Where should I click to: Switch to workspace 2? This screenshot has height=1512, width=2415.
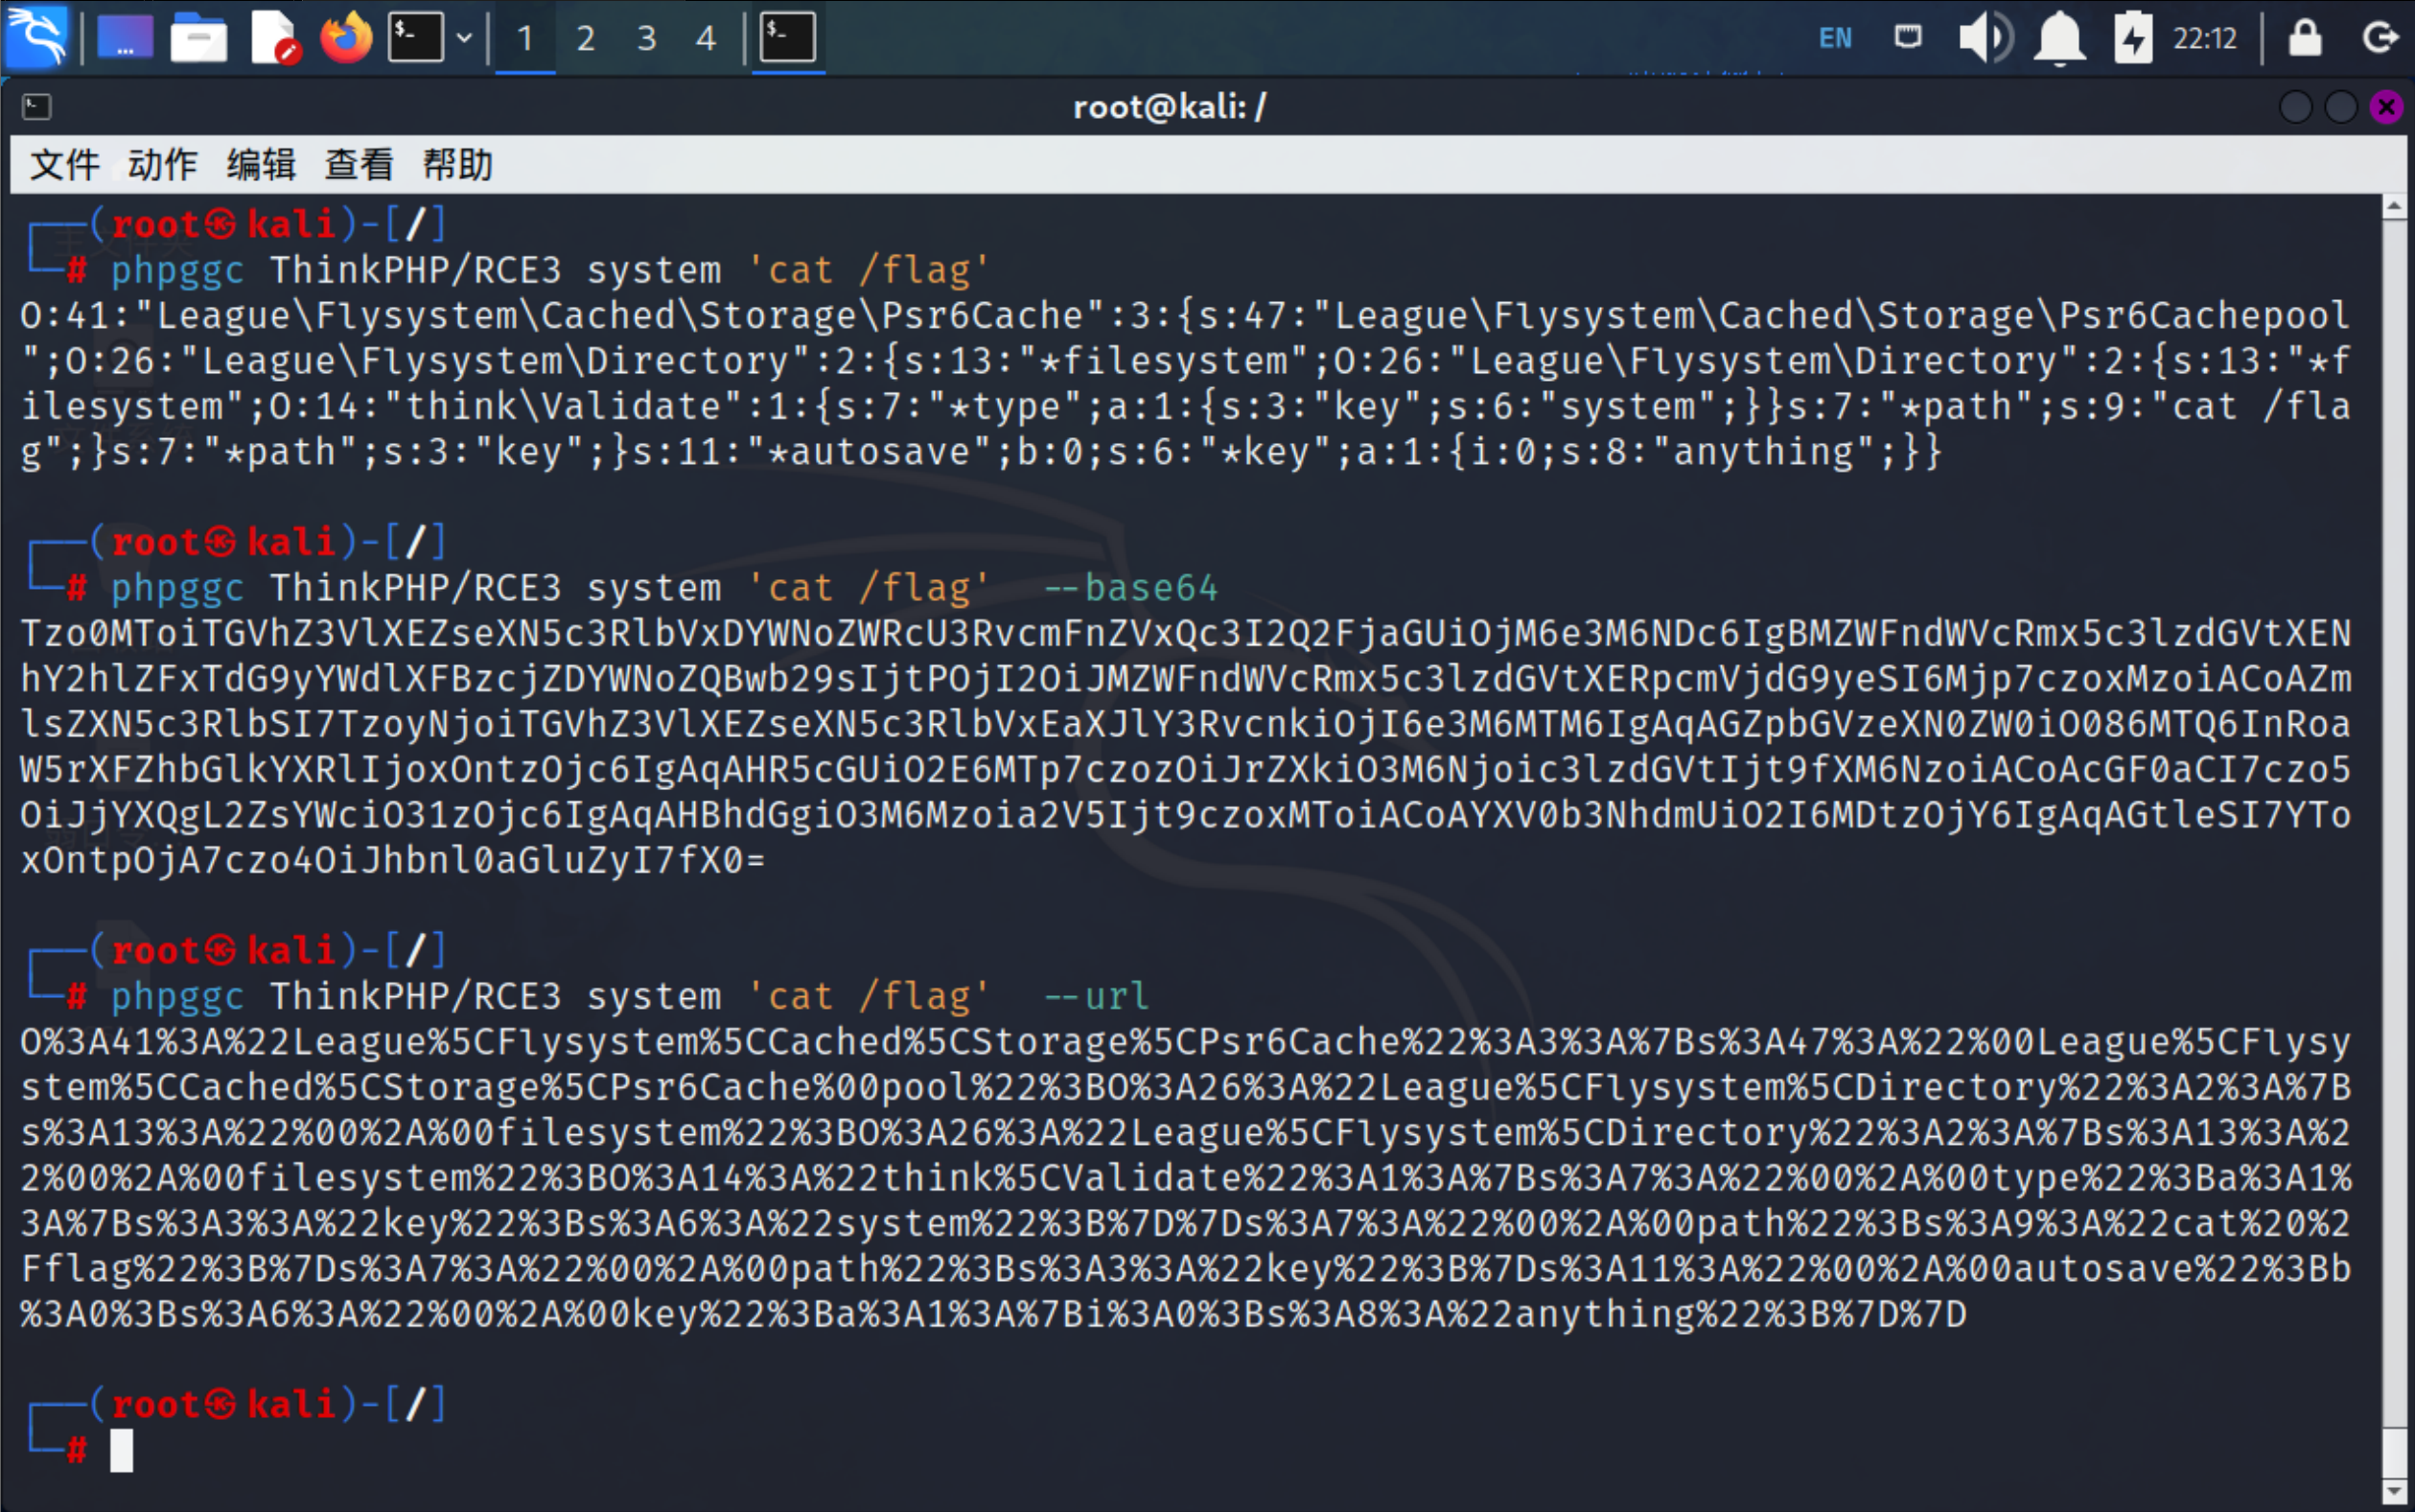(586, 38)
